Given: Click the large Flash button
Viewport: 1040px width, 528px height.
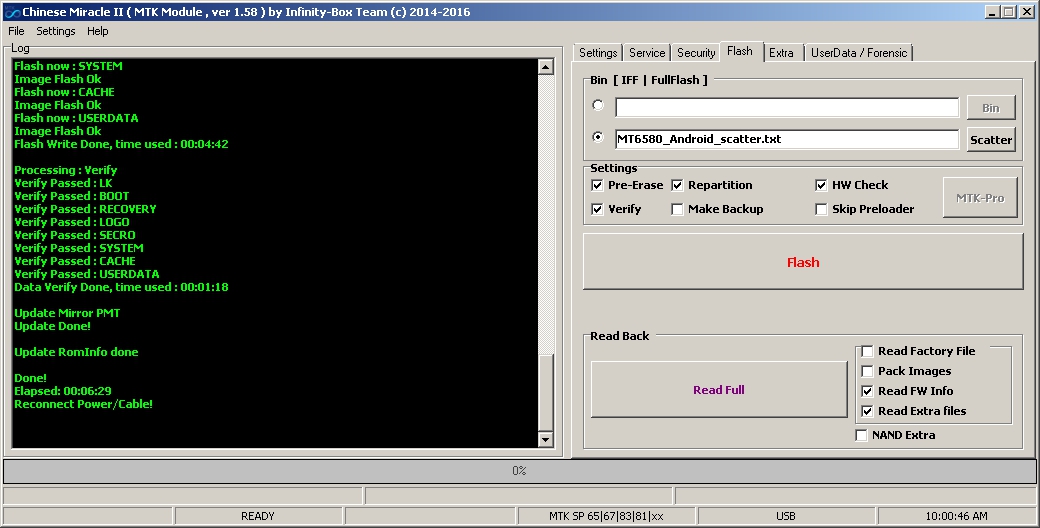Looking at the screenshot, I should coord(803,262).
